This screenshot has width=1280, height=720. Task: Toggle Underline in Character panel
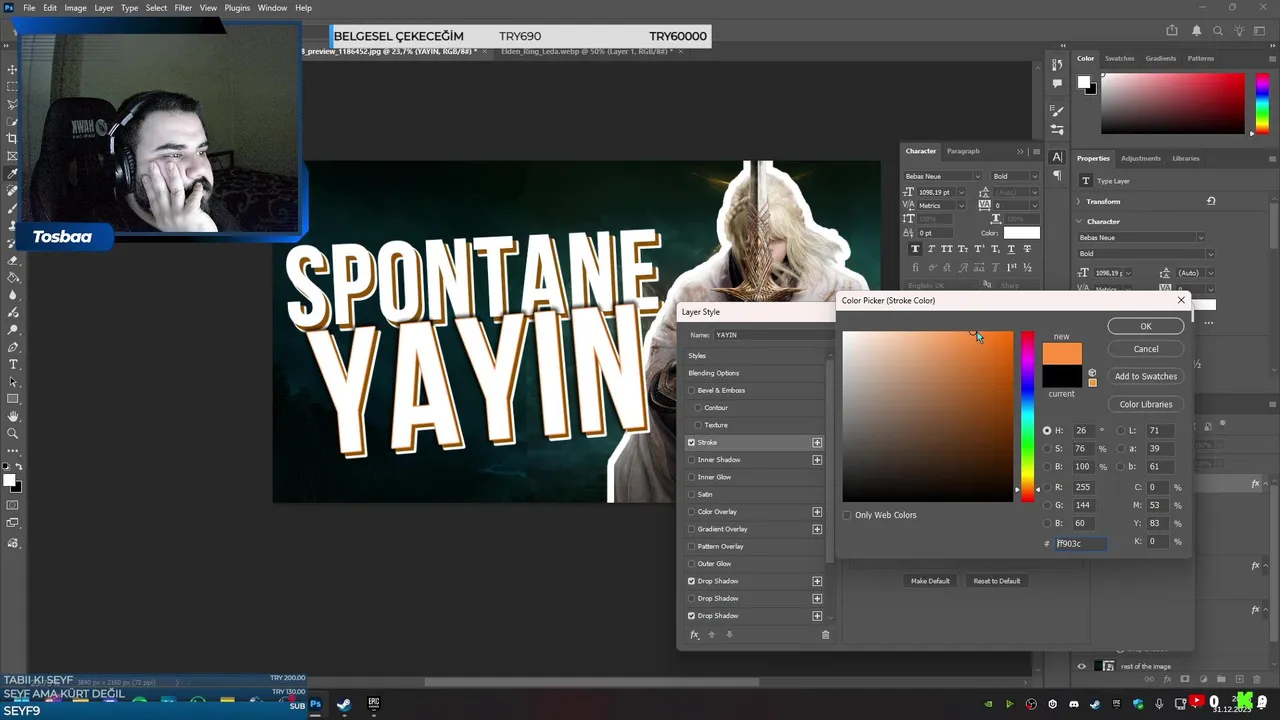click(x=1011, y=249)
